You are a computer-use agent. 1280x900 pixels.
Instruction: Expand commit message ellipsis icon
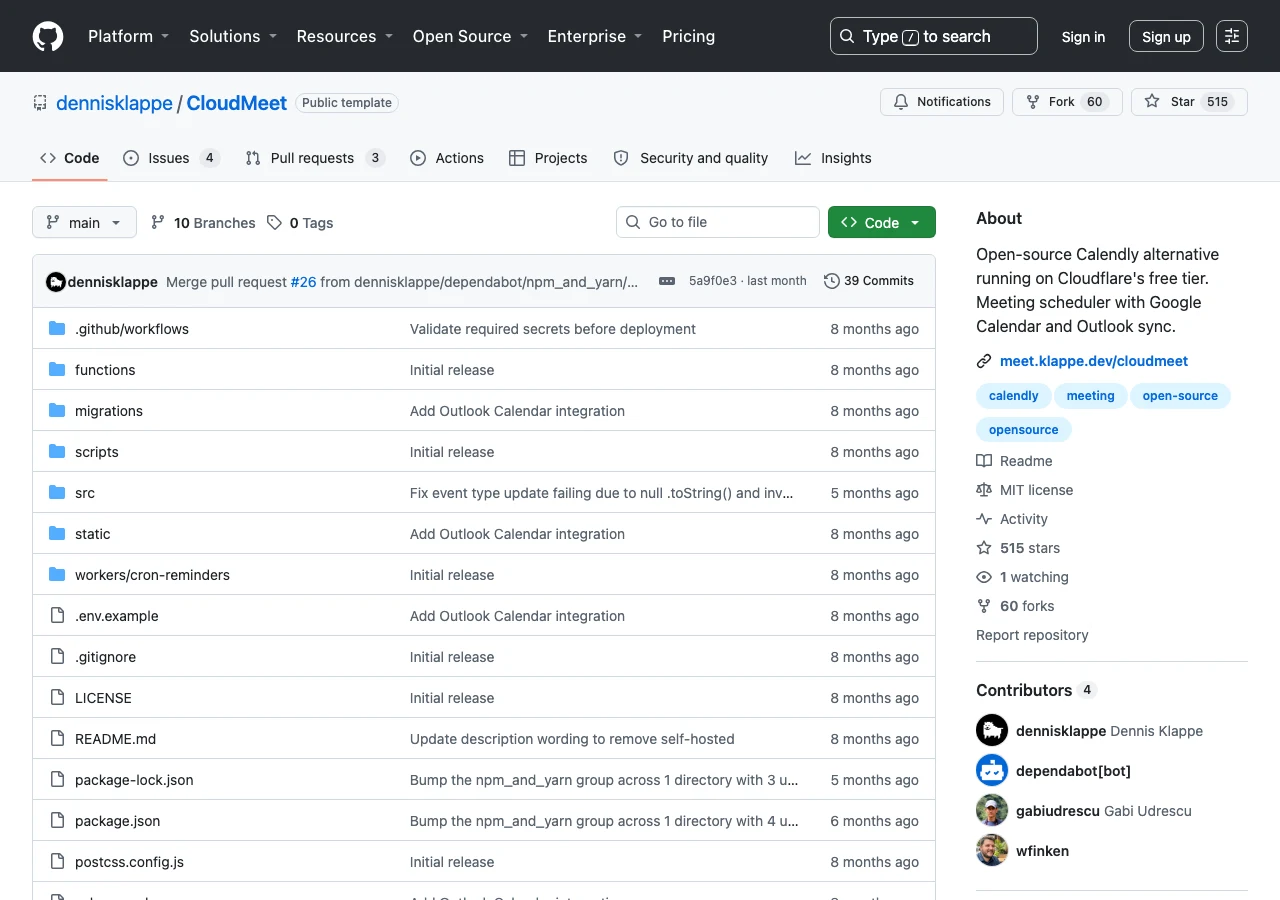[667, 281]
